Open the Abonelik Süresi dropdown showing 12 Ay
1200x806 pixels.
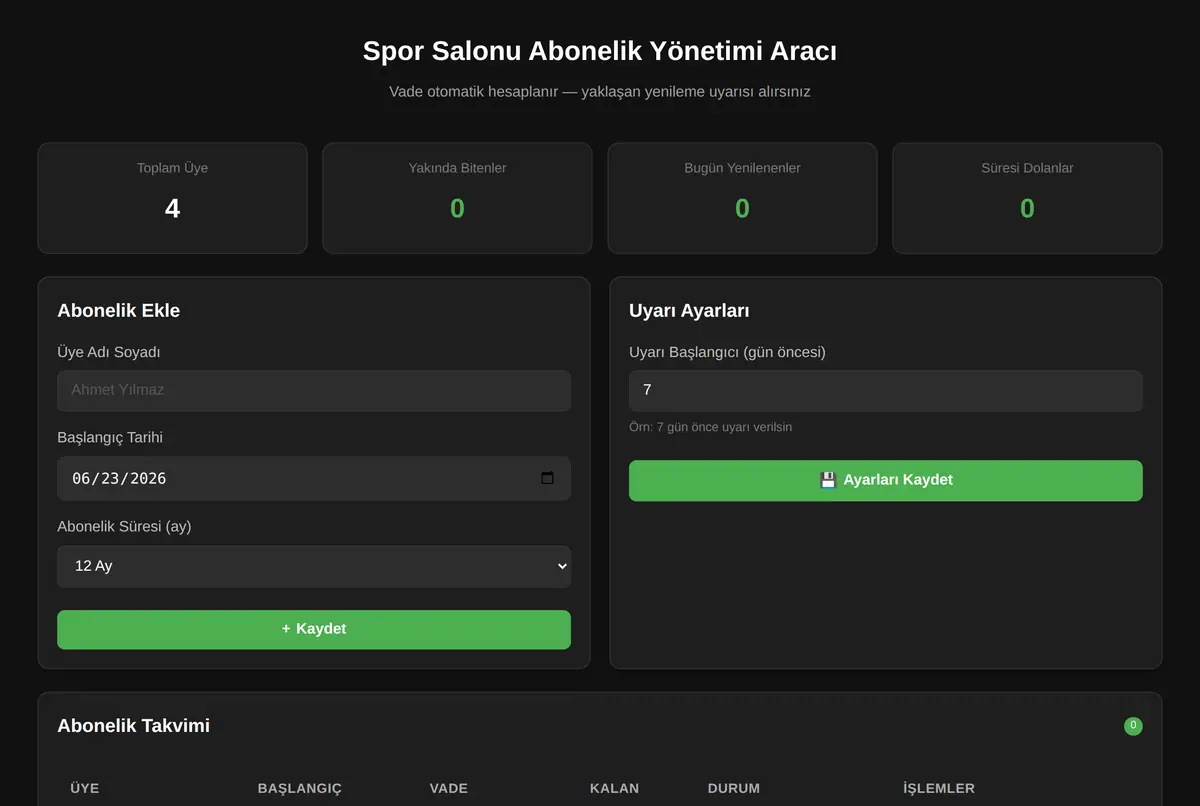(314, 566)
